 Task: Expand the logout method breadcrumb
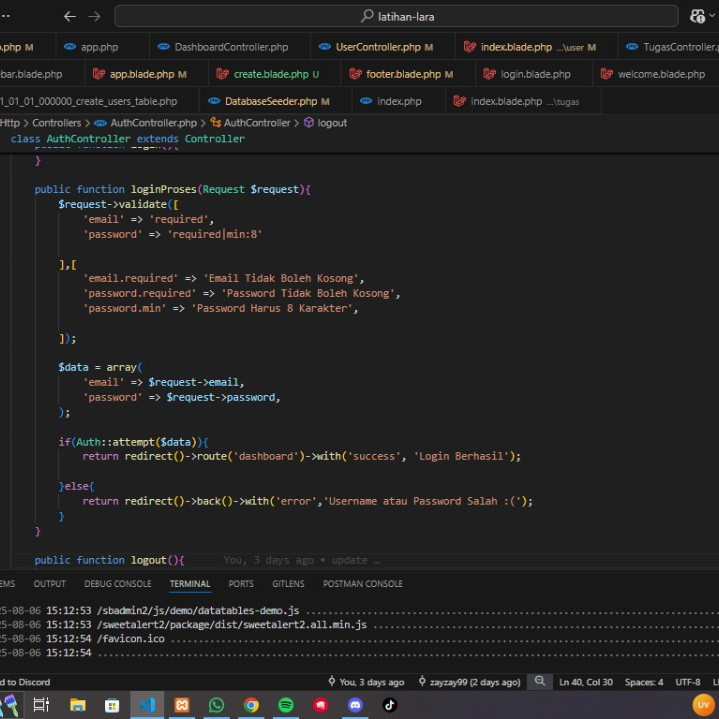[x=332, y=123]
